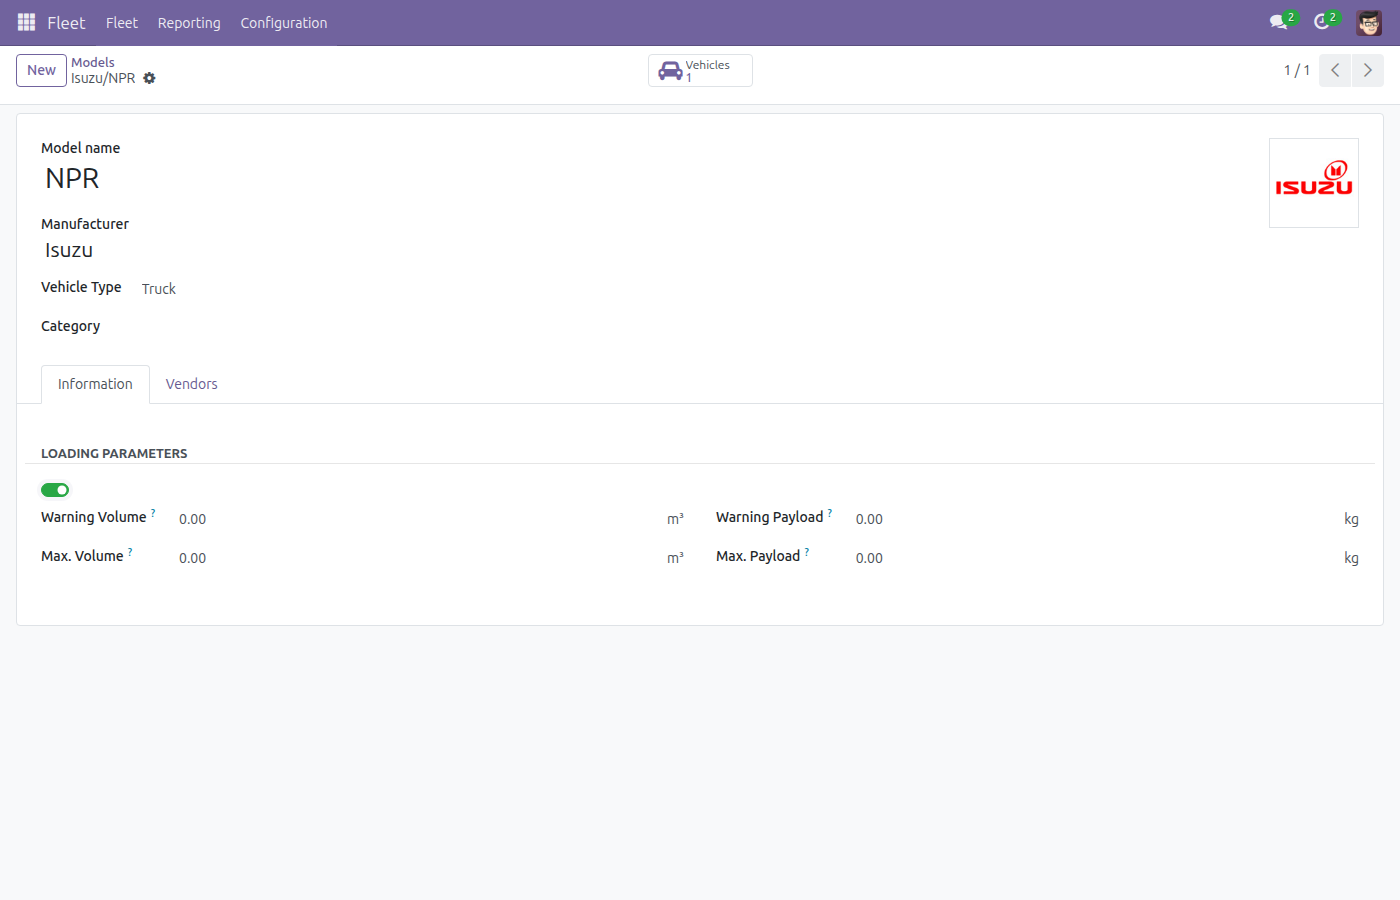Toggle the loading parameters switch
The height and width of the screenshot is (900, 1400).
click(55, 490)
